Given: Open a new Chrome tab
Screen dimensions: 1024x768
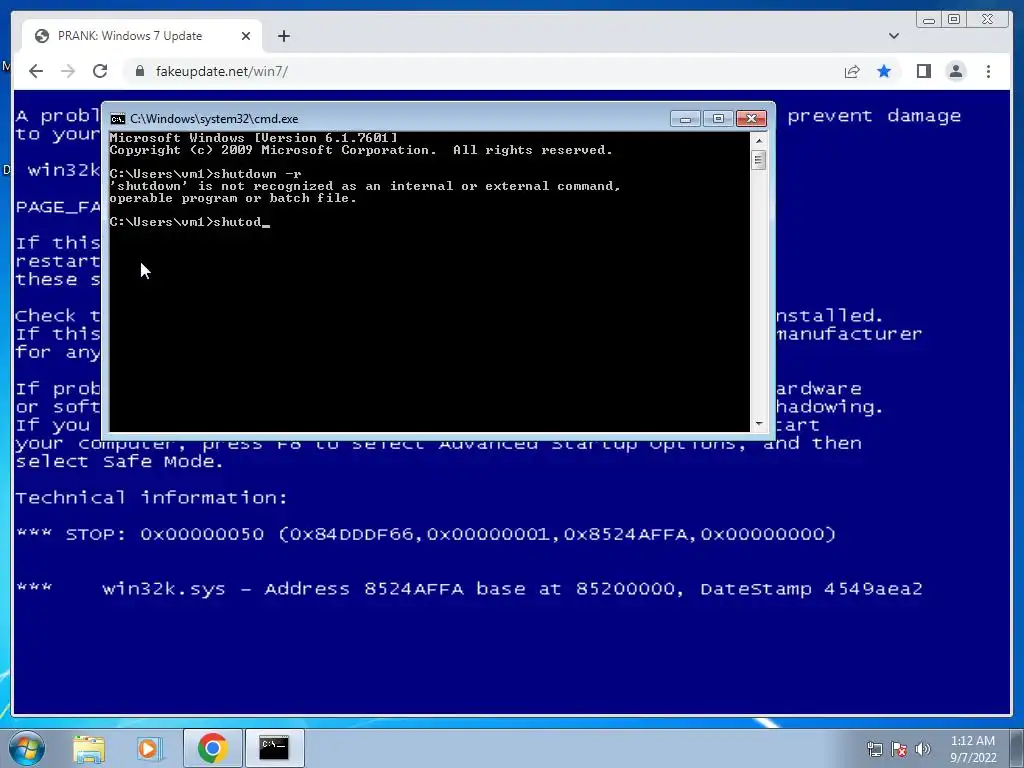Looking at the screenshot, I should tap(283, 36).
